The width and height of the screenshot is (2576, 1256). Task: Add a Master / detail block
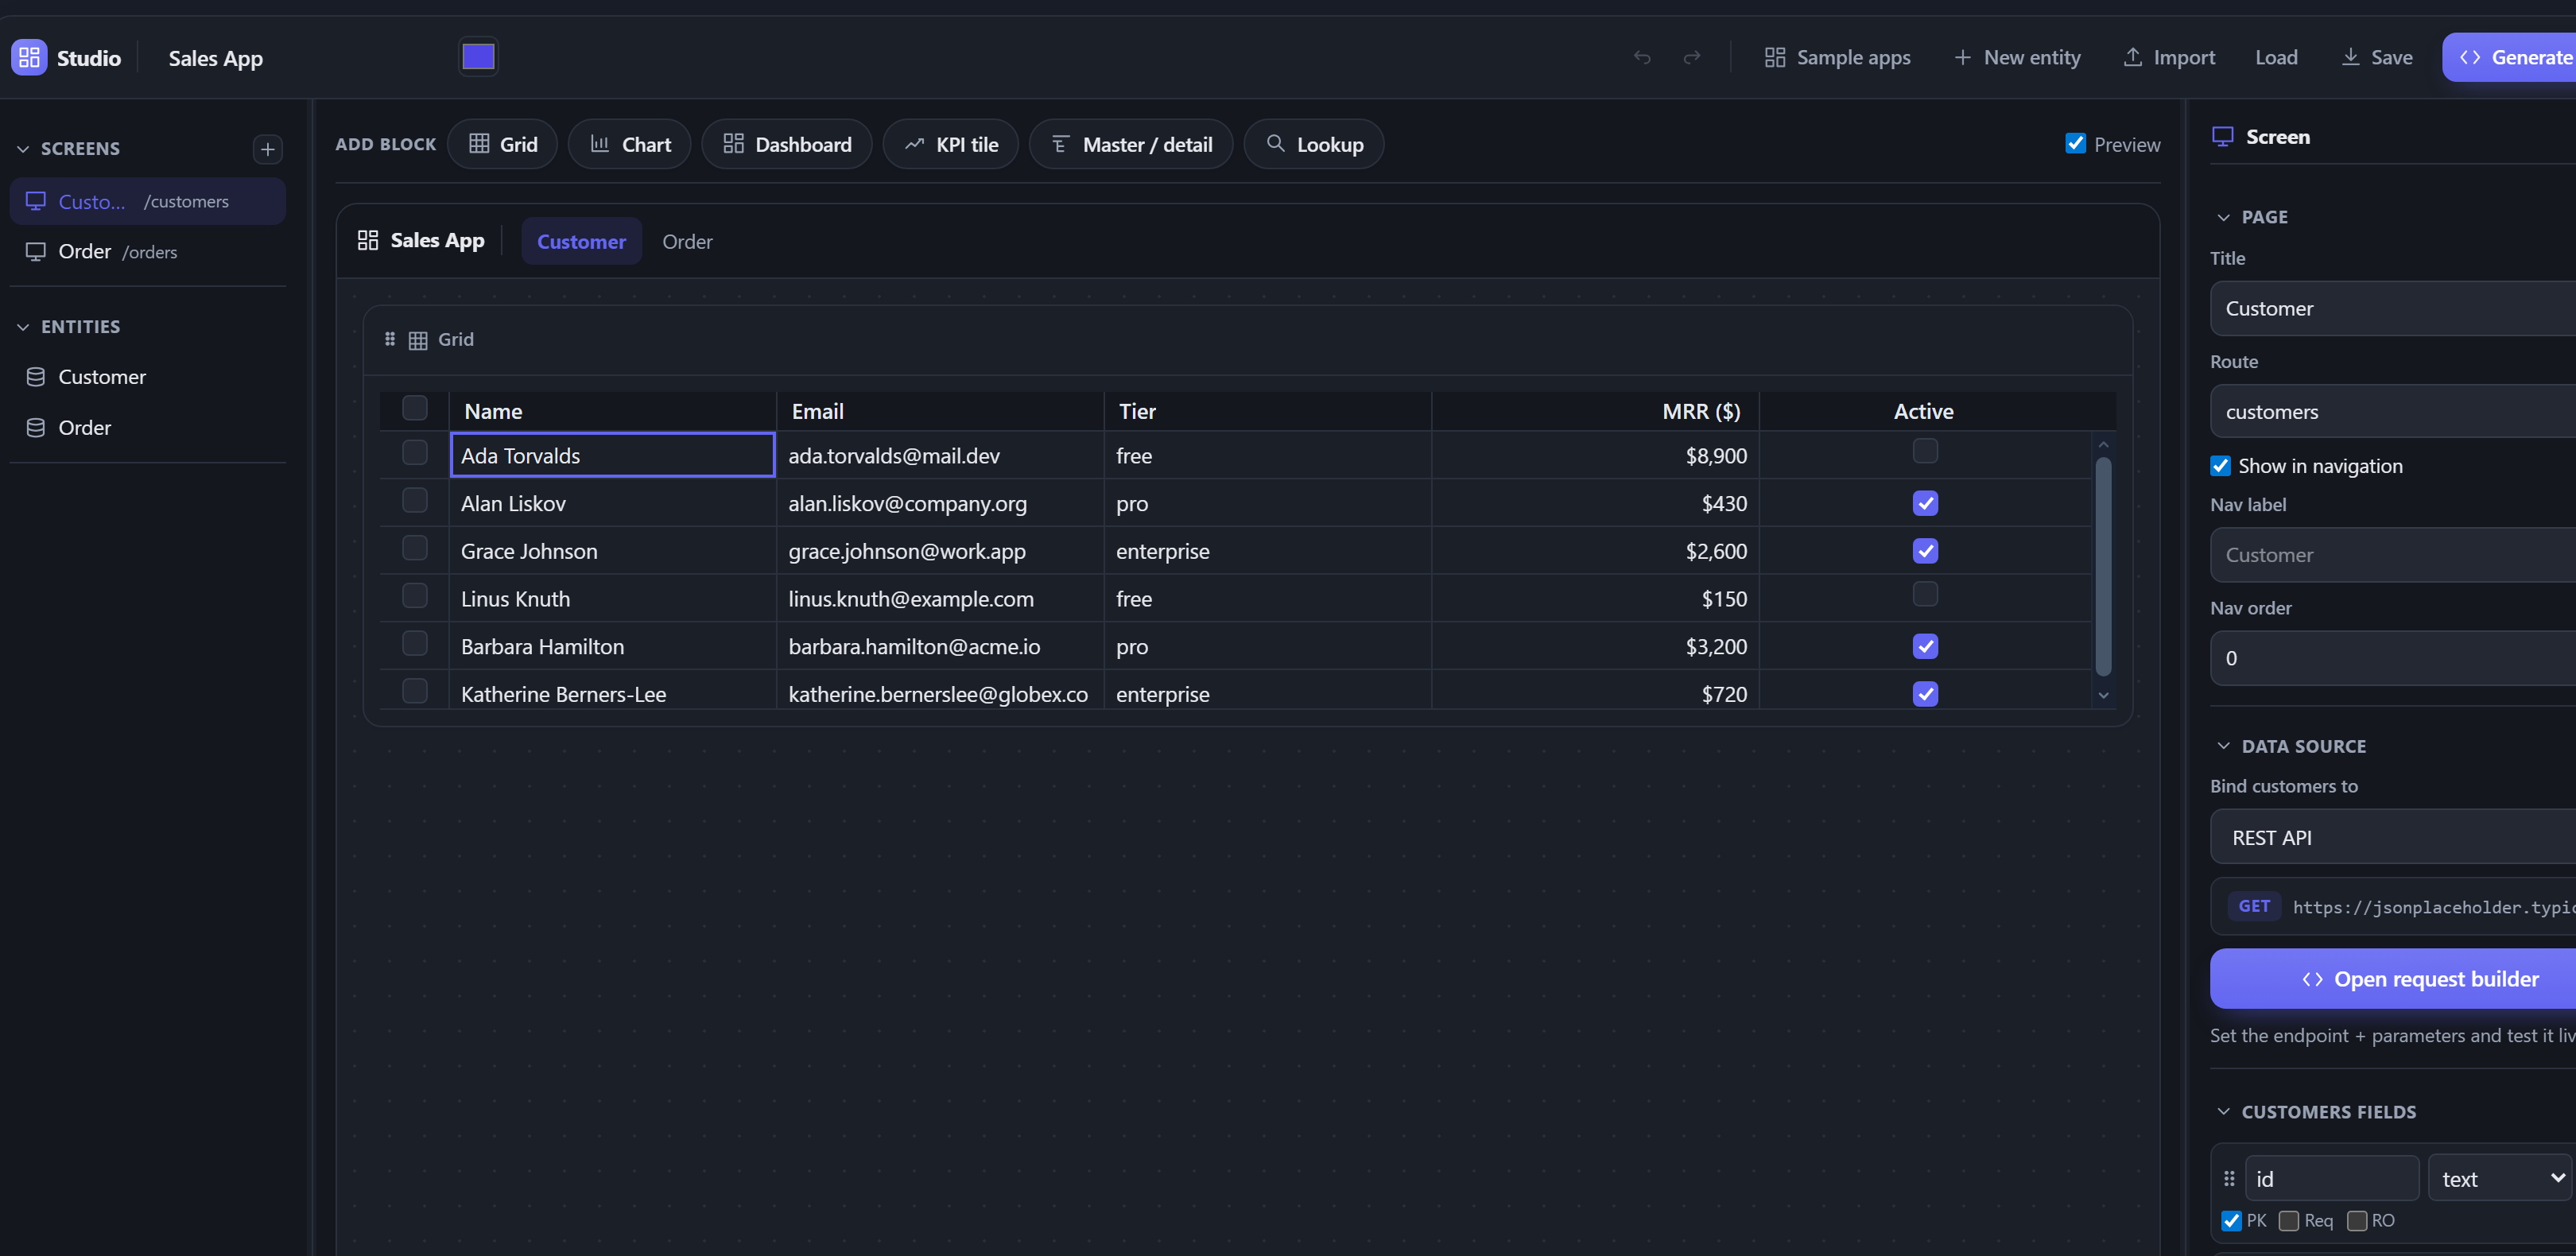click(x=1131, y=144)
